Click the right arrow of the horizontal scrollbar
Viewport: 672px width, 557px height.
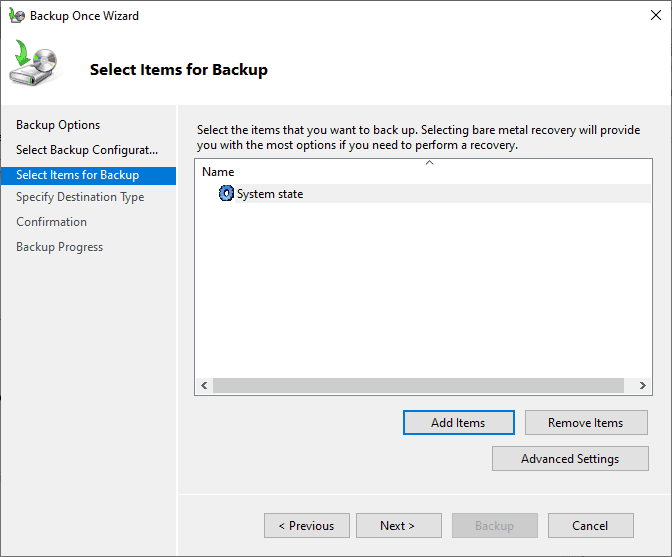tap(643, 386)
